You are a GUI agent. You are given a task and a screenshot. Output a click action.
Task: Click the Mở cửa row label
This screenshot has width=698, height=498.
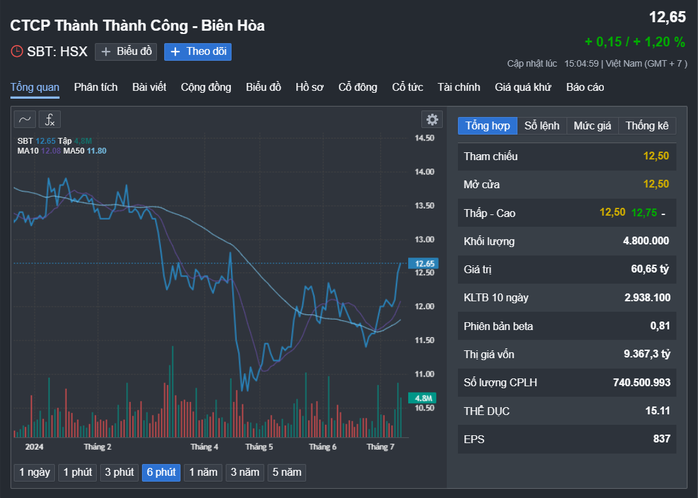[482, 185]
